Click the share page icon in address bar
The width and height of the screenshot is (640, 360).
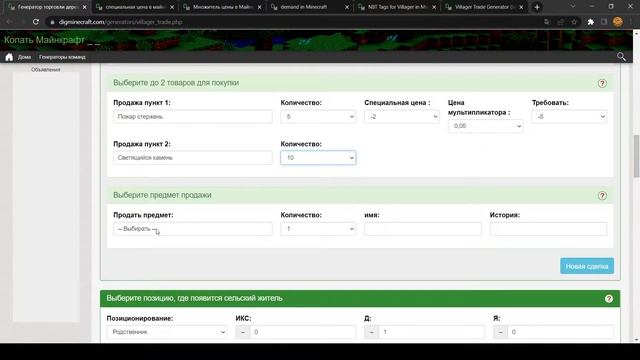[x=560, y=22]
